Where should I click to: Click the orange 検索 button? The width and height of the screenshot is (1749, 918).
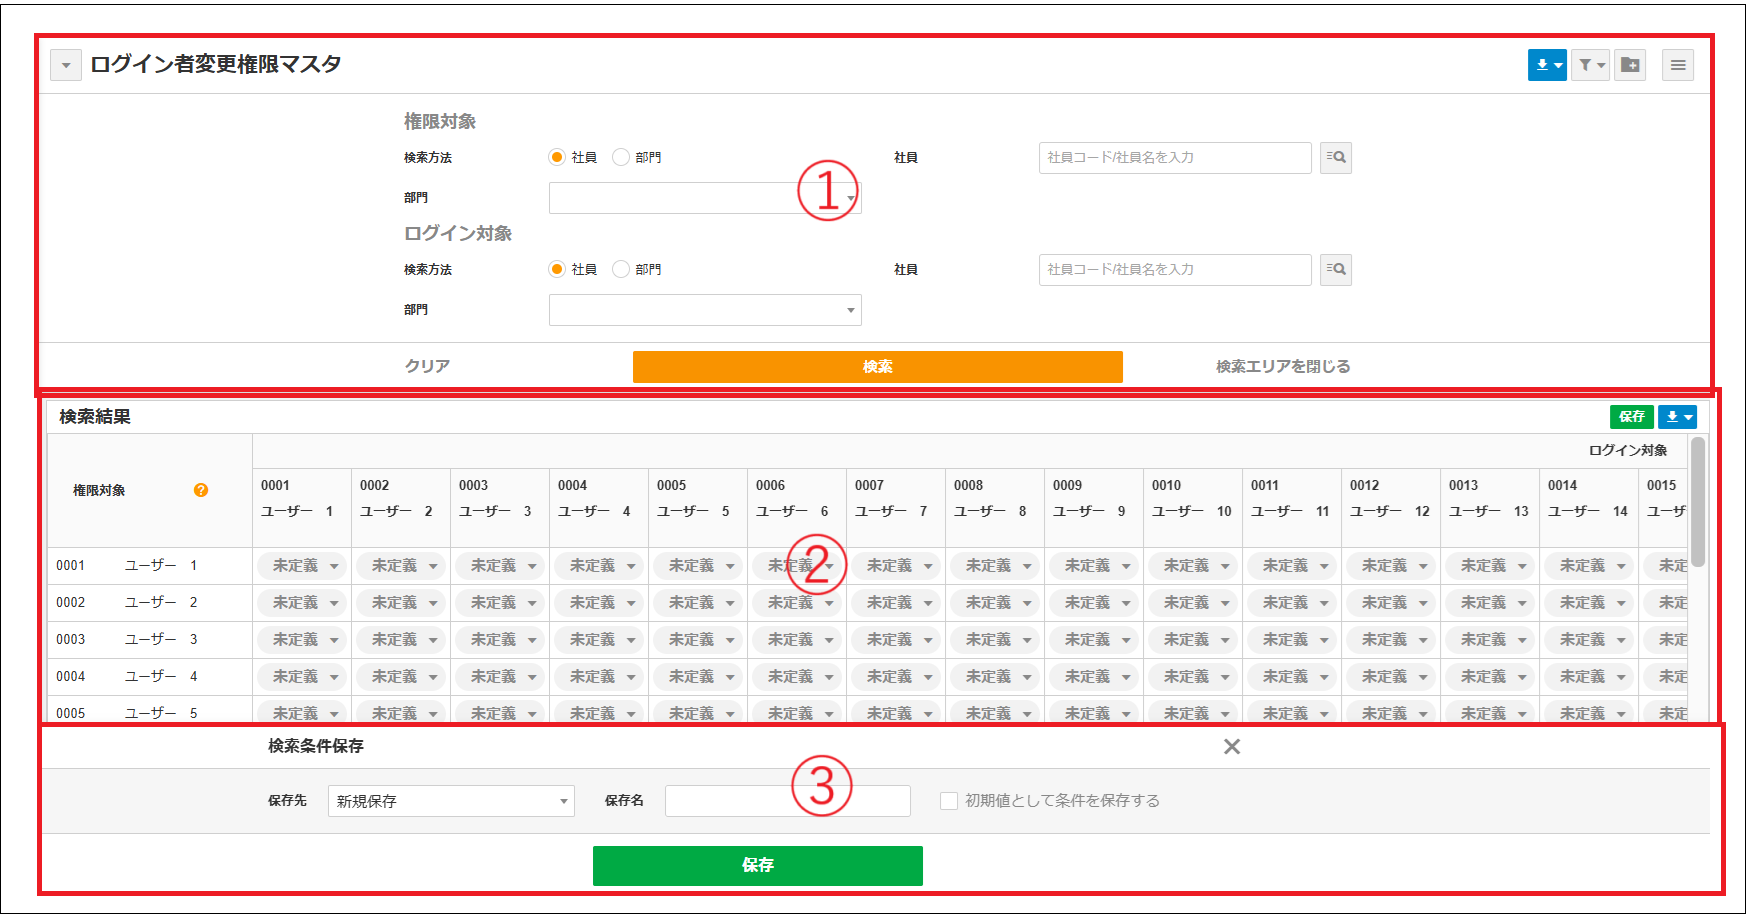pyautogui.click(x=877, y=366)
